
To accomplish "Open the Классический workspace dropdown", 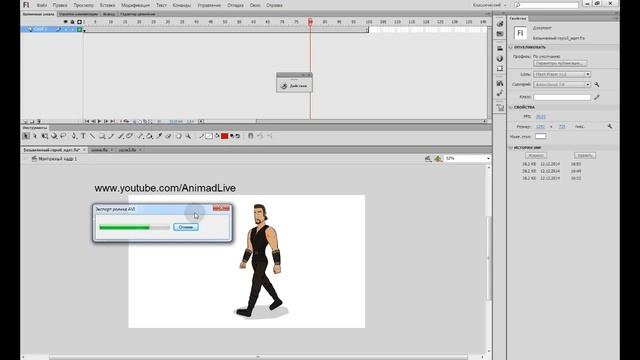I will pyautogui.click(x=489, y=5).
